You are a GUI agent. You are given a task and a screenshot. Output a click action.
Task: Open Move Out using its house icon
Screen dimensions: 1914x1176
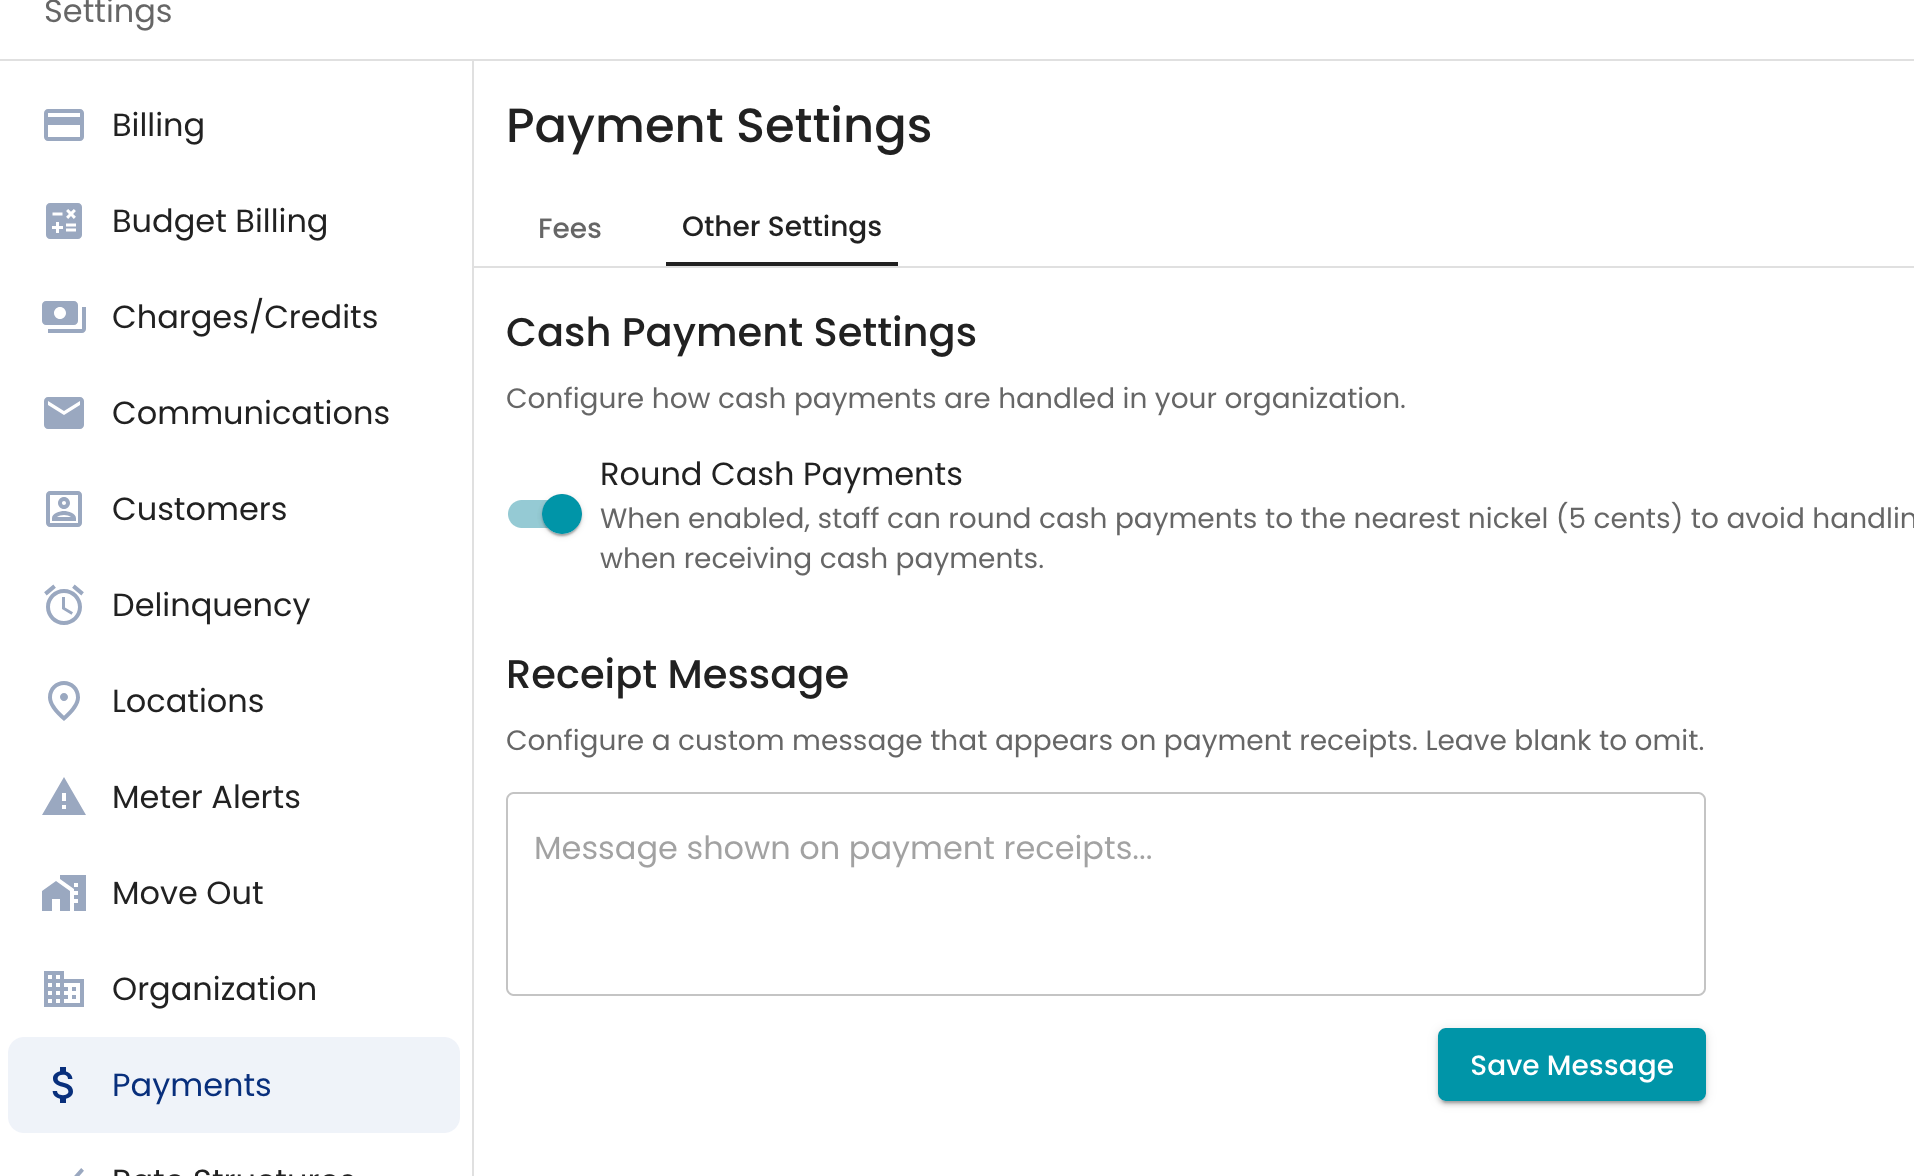(x=64, y=893)
